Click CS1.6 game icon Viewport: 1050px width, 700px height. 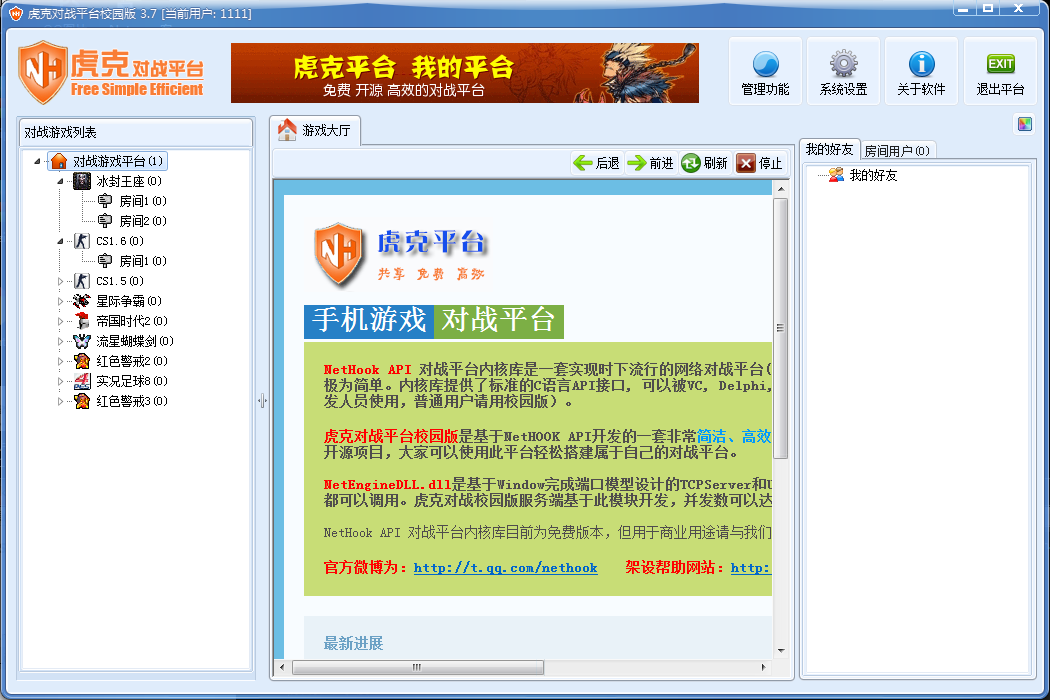click(82, 241)
